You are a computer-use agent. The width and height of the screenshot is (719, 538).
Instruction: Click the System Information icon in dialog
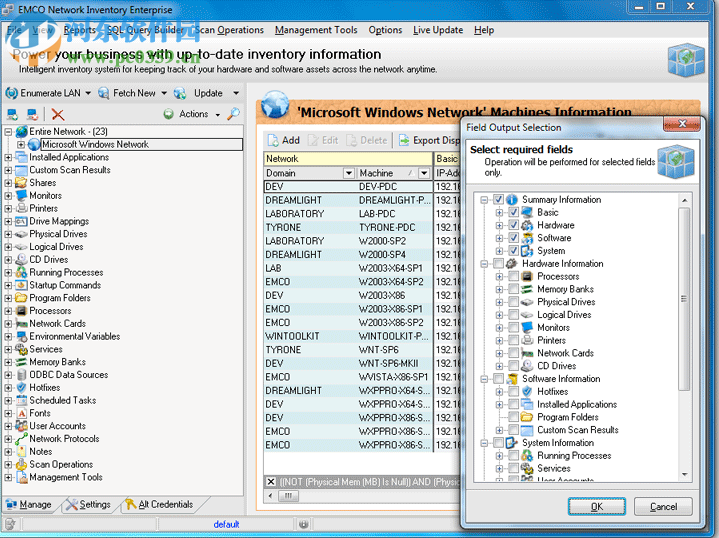pyautogui.click(x=512, y=443)
